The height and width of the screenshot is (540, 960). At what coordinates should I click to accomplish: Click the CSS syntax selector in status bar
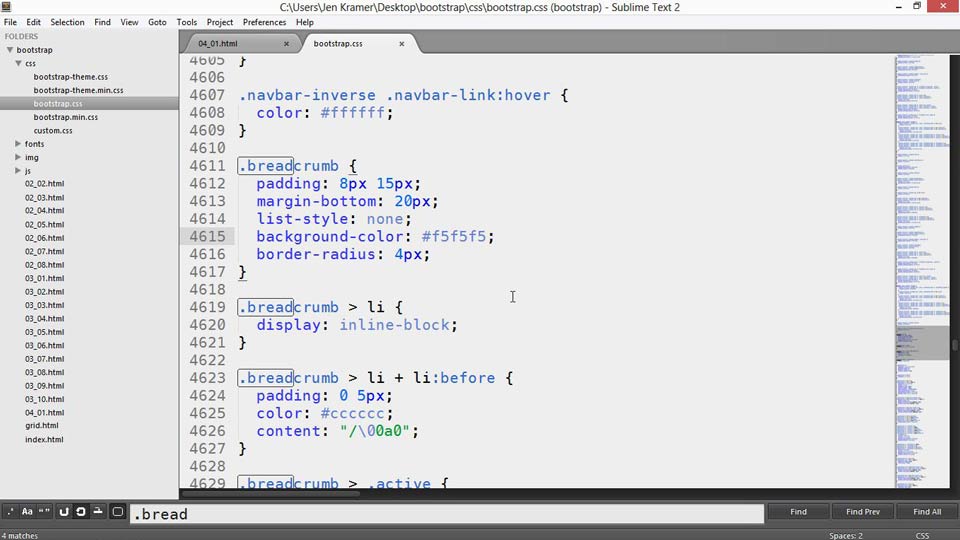922,535
